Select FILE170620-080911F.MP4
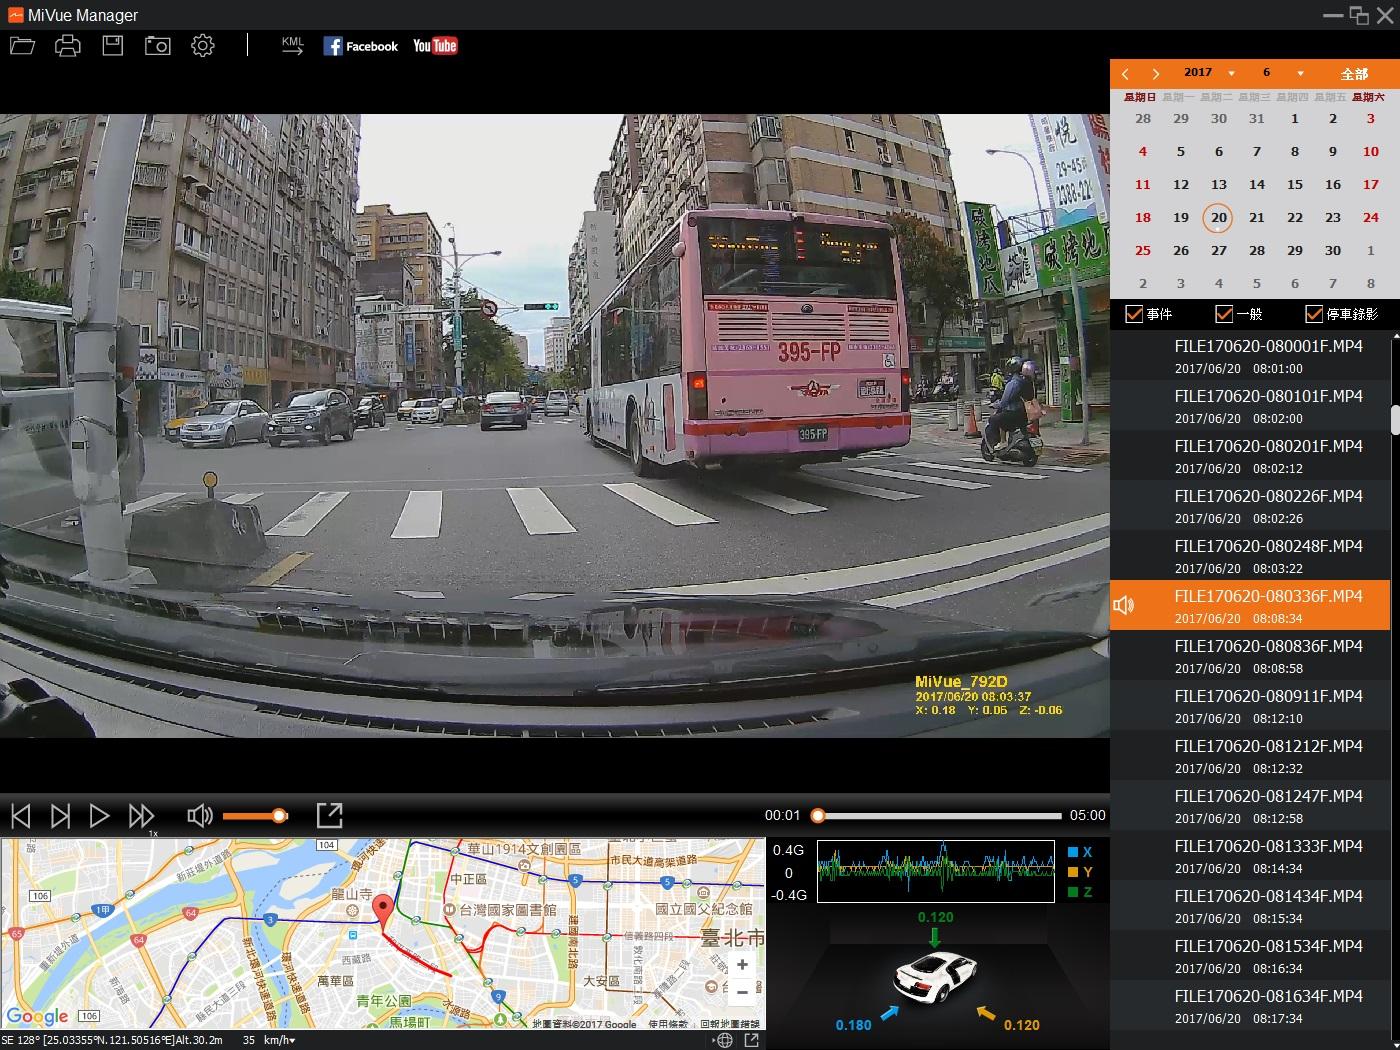Screen dimensions: 1400x1050 (1250, 706)
